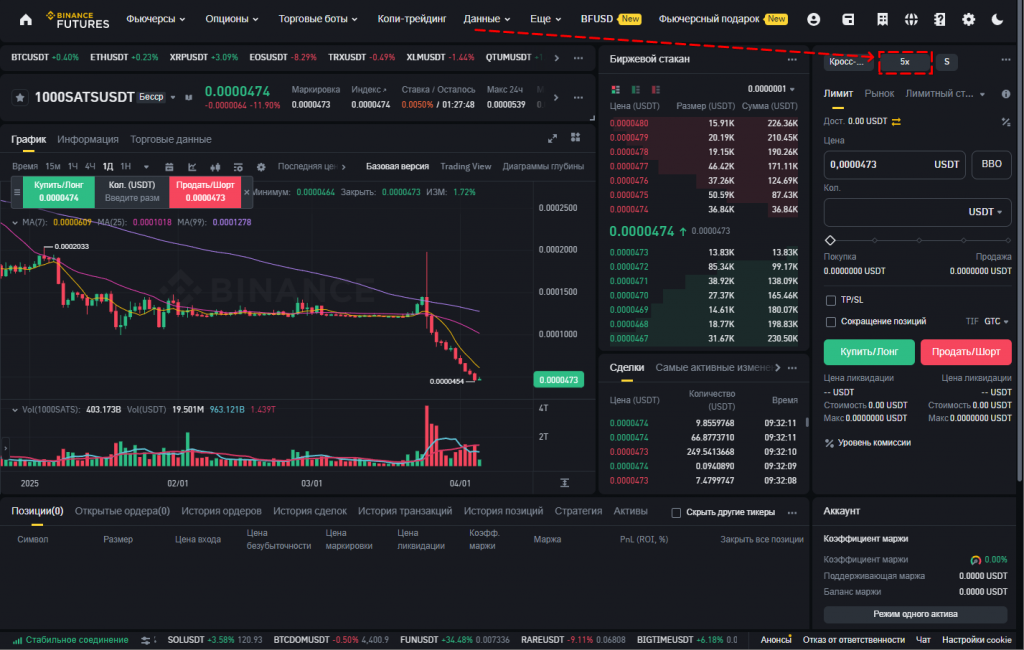Screen dimensions: 1024x650
Task: Show only bids order book view
Action: [x=635, y=89]
